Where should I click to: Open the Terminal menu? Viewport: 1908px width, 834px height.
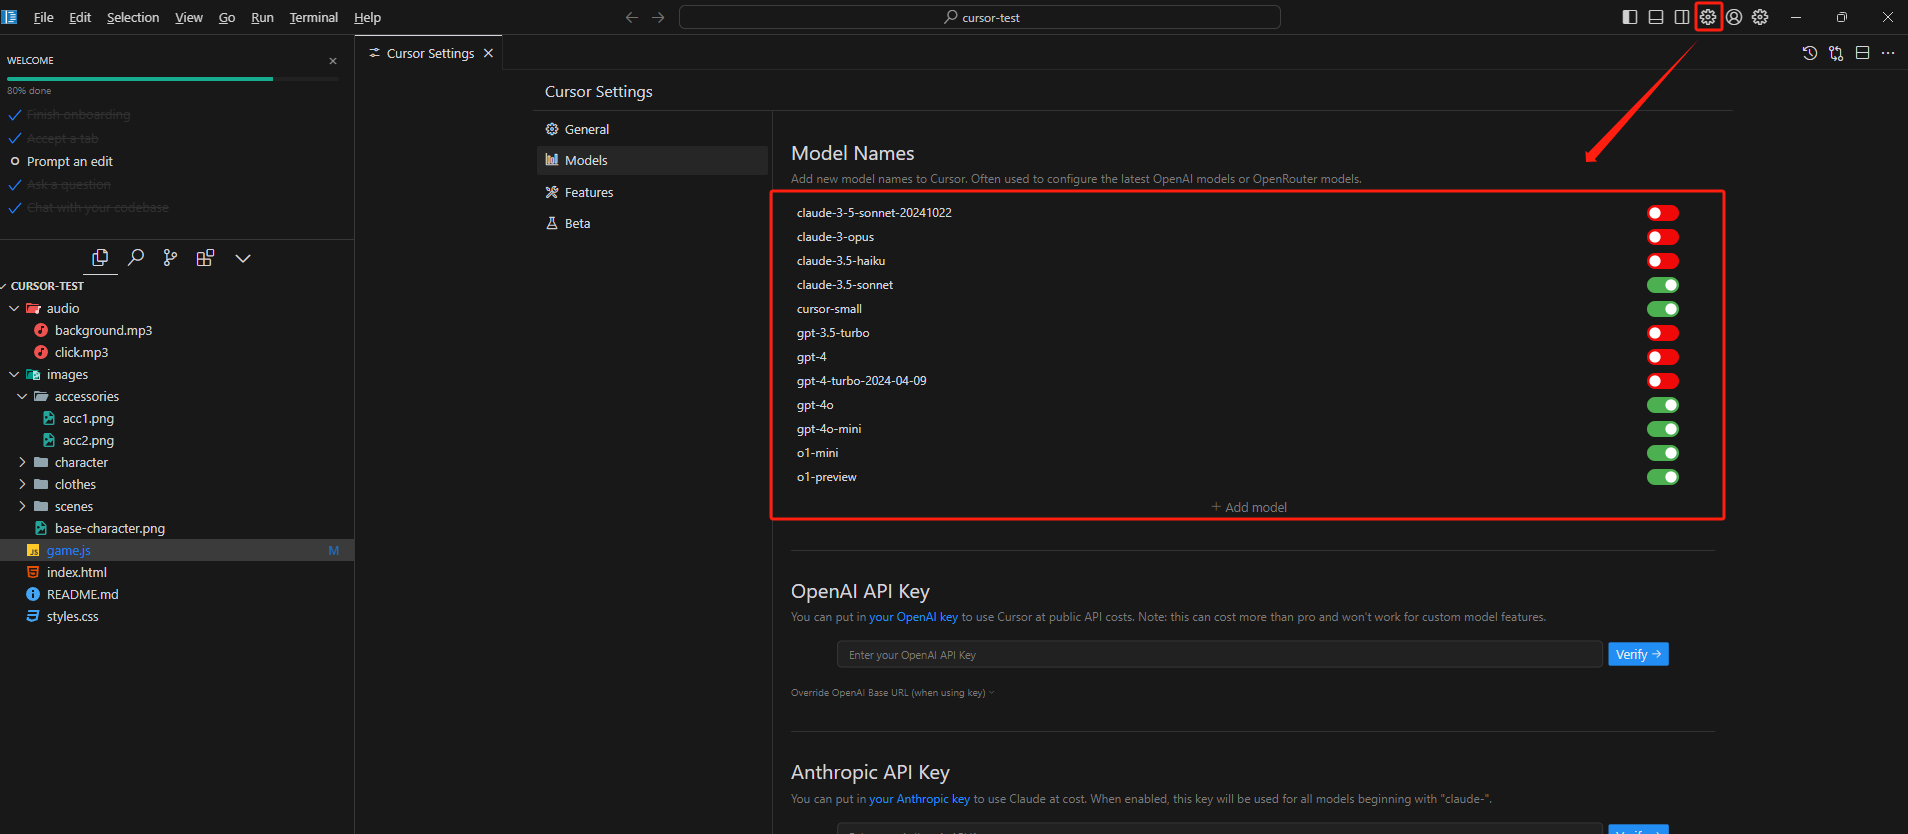click(x=314, y=17)
